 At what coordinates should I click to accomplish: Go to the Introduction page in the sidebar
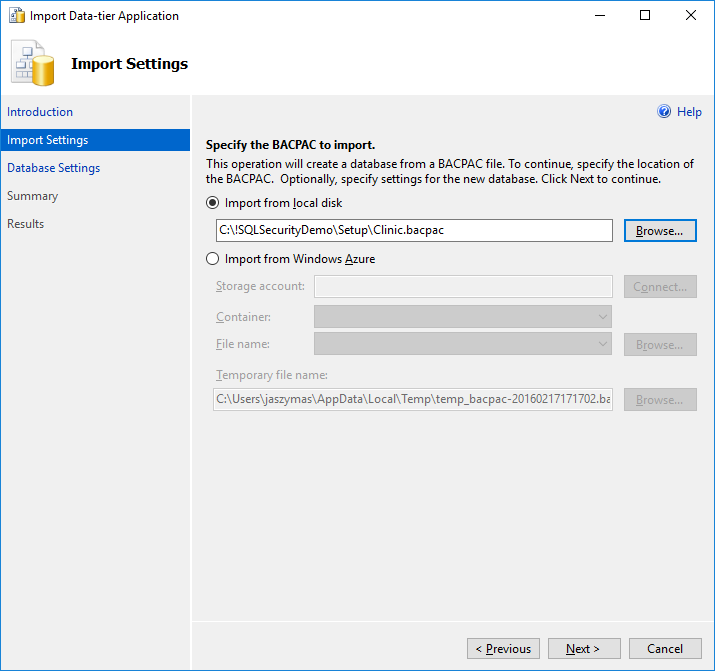point(40,112)
